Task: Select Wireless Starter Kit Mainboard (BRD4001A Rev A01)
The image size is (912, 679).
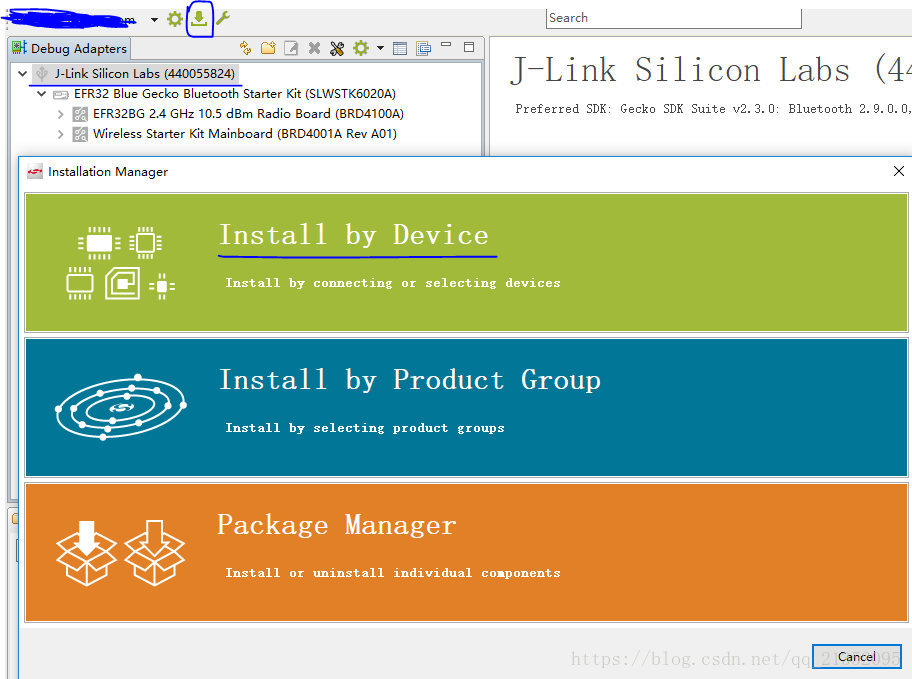Action: (x=245, y=134)
